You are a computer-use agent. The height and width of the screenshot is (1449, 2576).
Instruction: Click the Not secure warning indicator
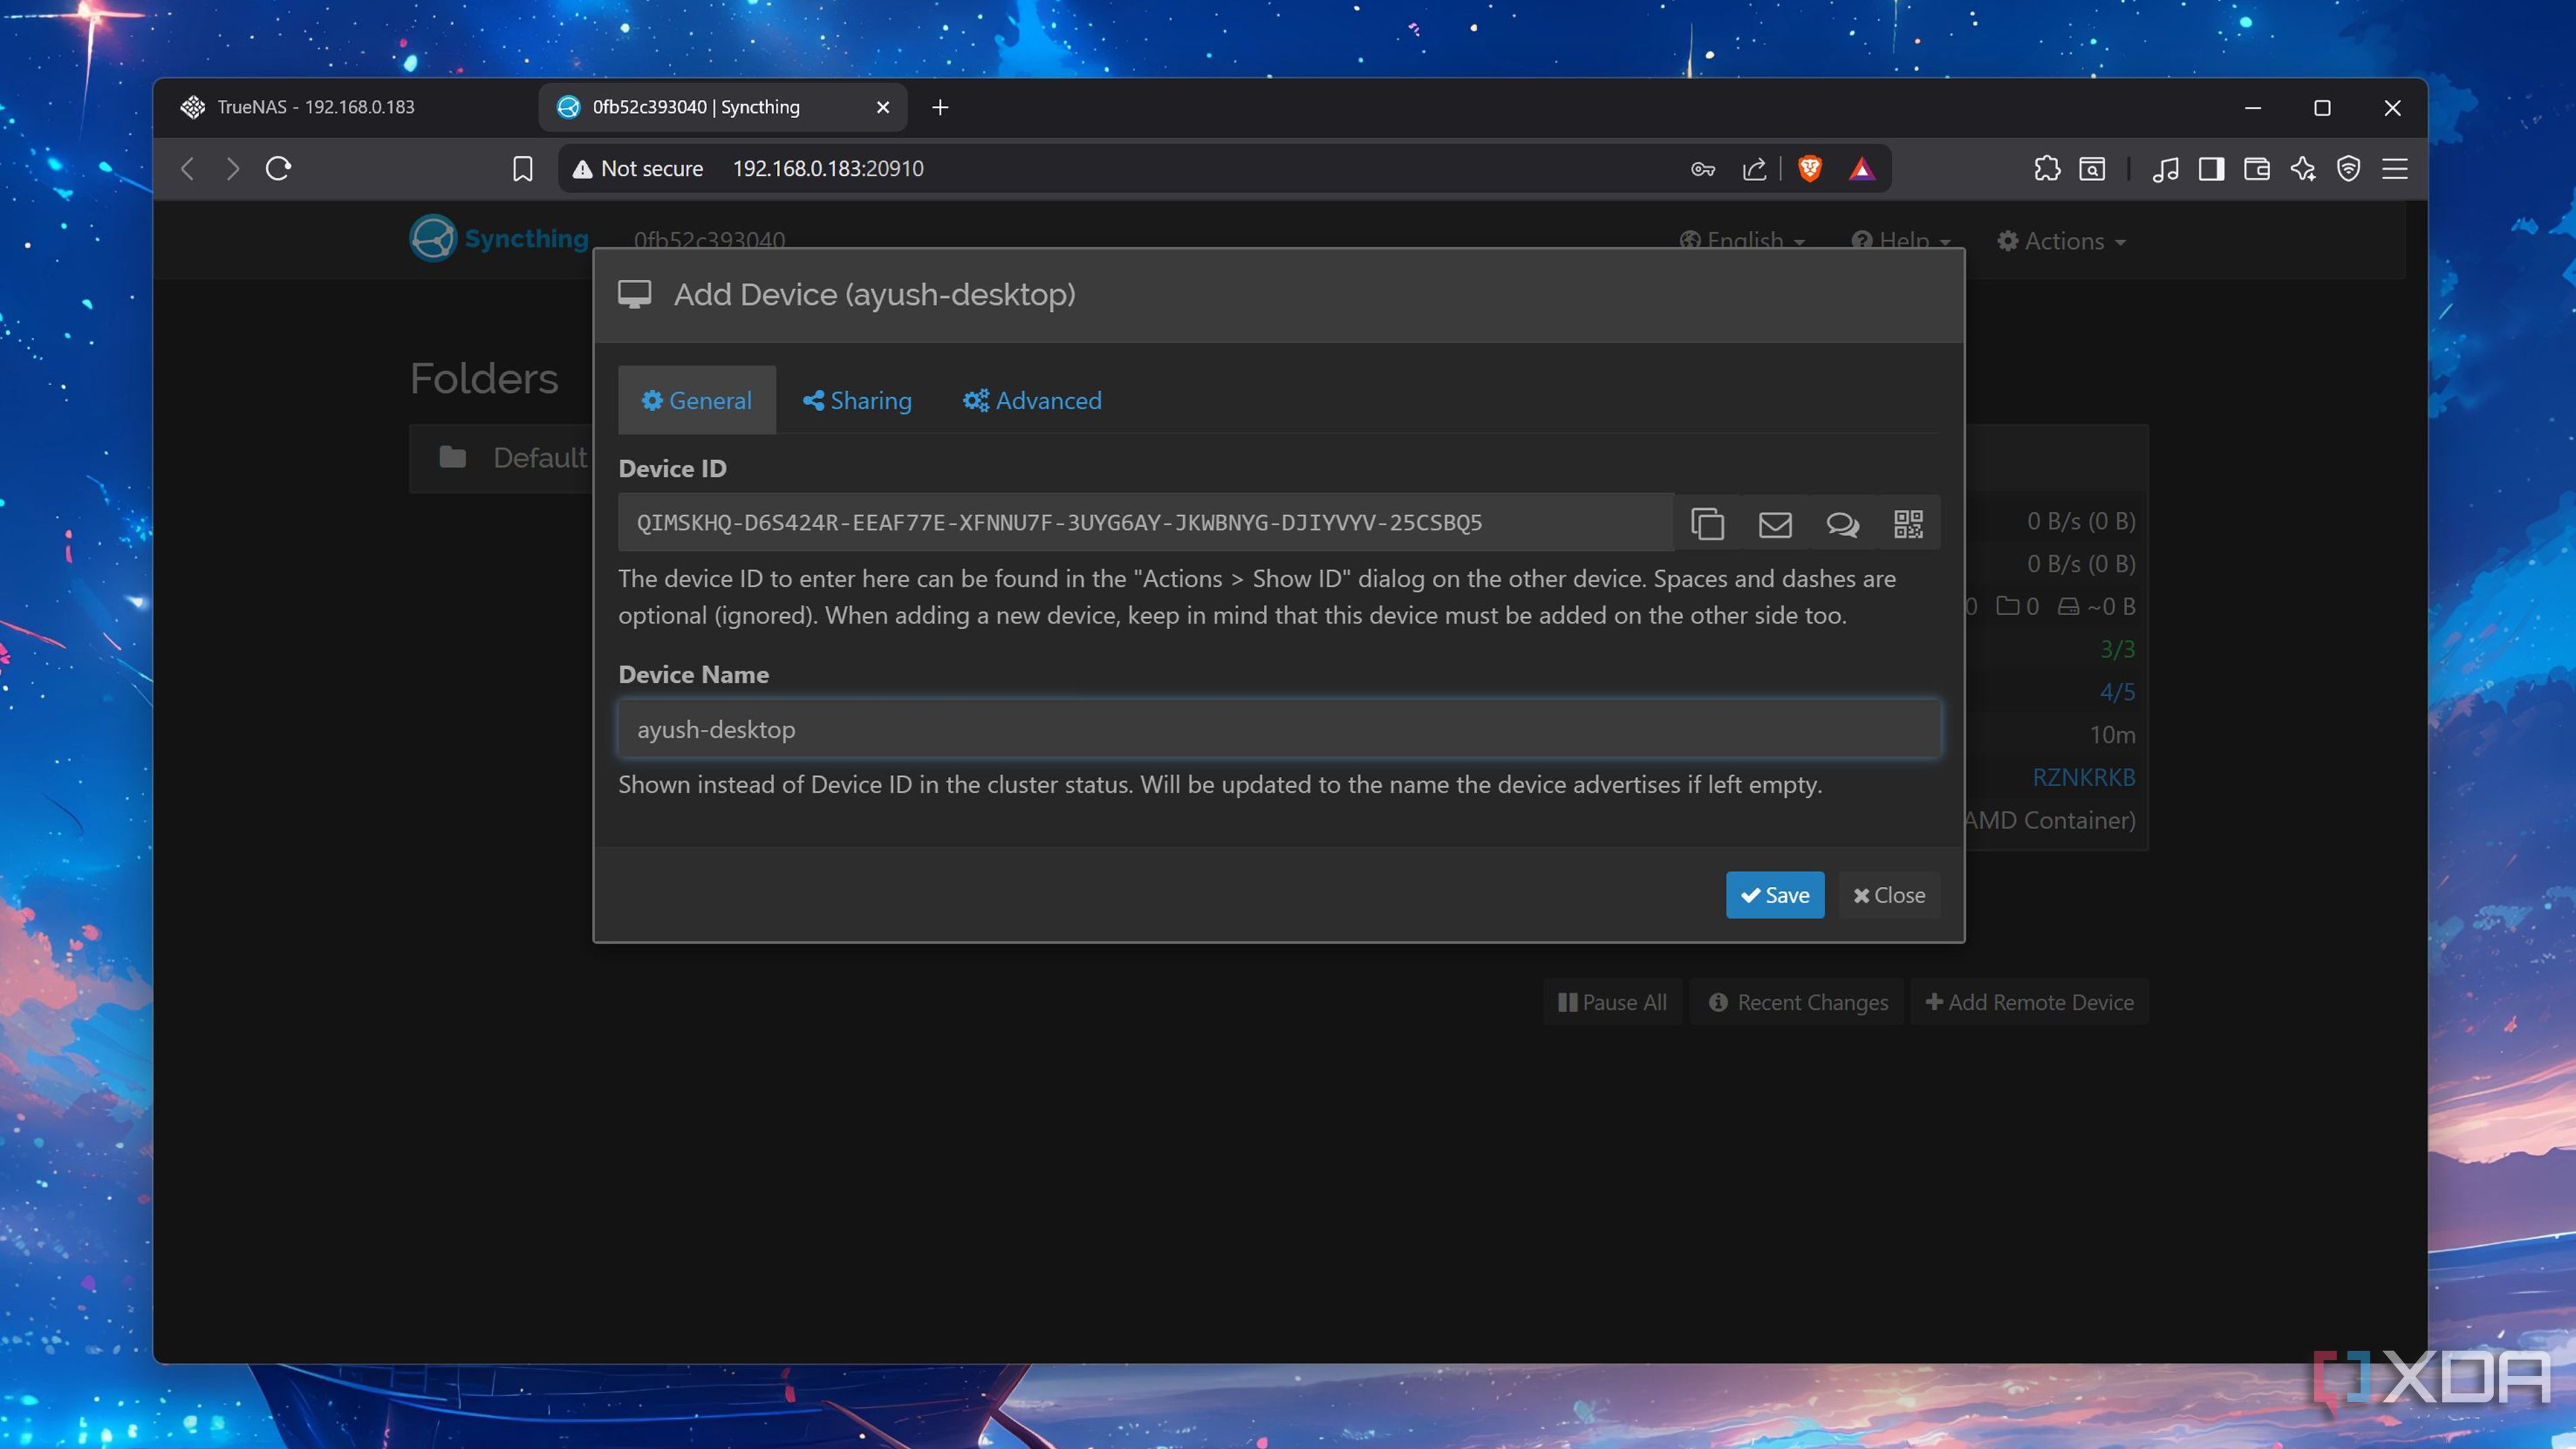pos(638,169)
